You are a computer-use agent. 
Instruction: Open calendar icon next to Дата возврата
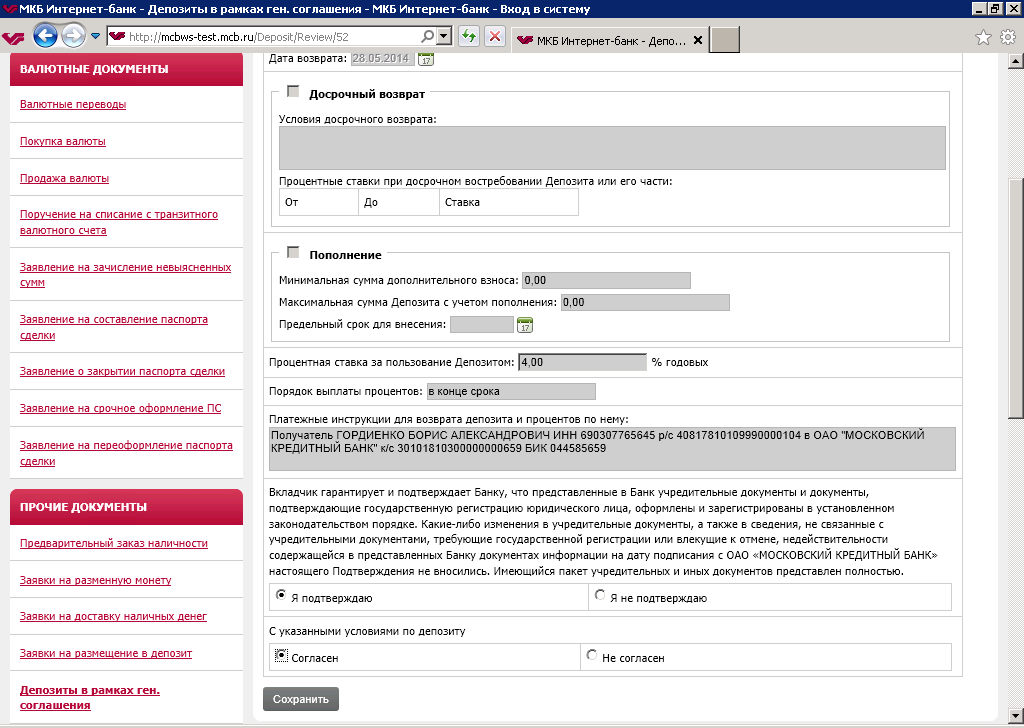coord(426,59)
